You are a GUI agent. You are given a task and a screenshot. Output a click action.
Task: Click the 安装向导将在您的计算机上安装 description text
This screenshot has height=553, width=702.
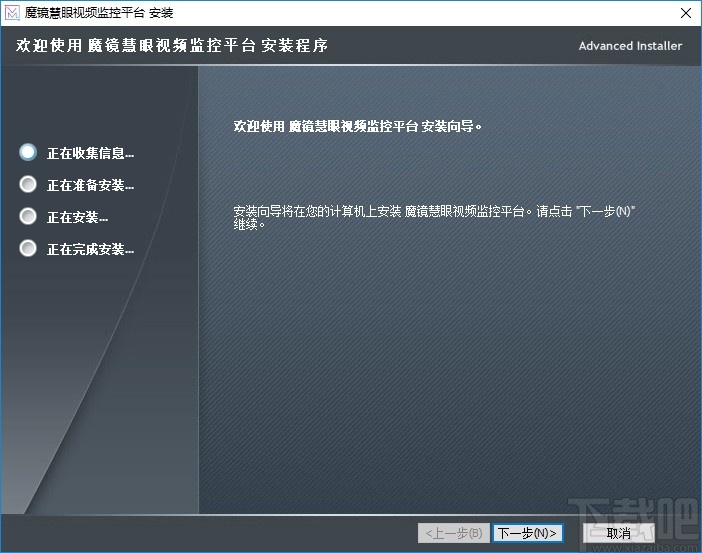[434, 217]
